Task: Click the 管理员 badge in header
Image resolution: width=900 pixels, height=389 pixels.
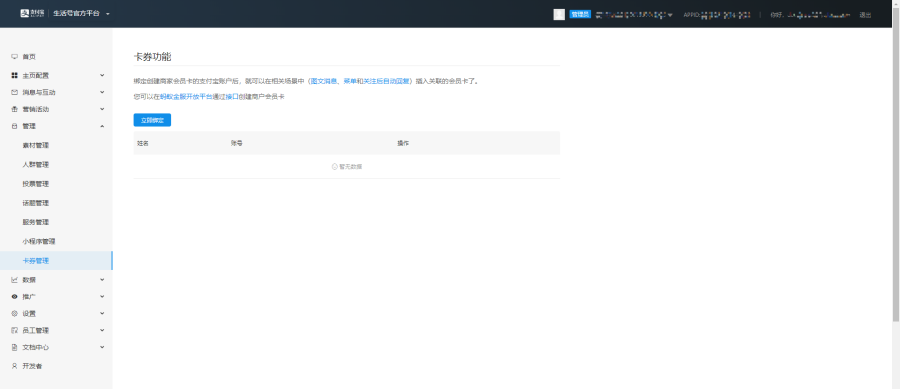Action: (x=580, y=14)
